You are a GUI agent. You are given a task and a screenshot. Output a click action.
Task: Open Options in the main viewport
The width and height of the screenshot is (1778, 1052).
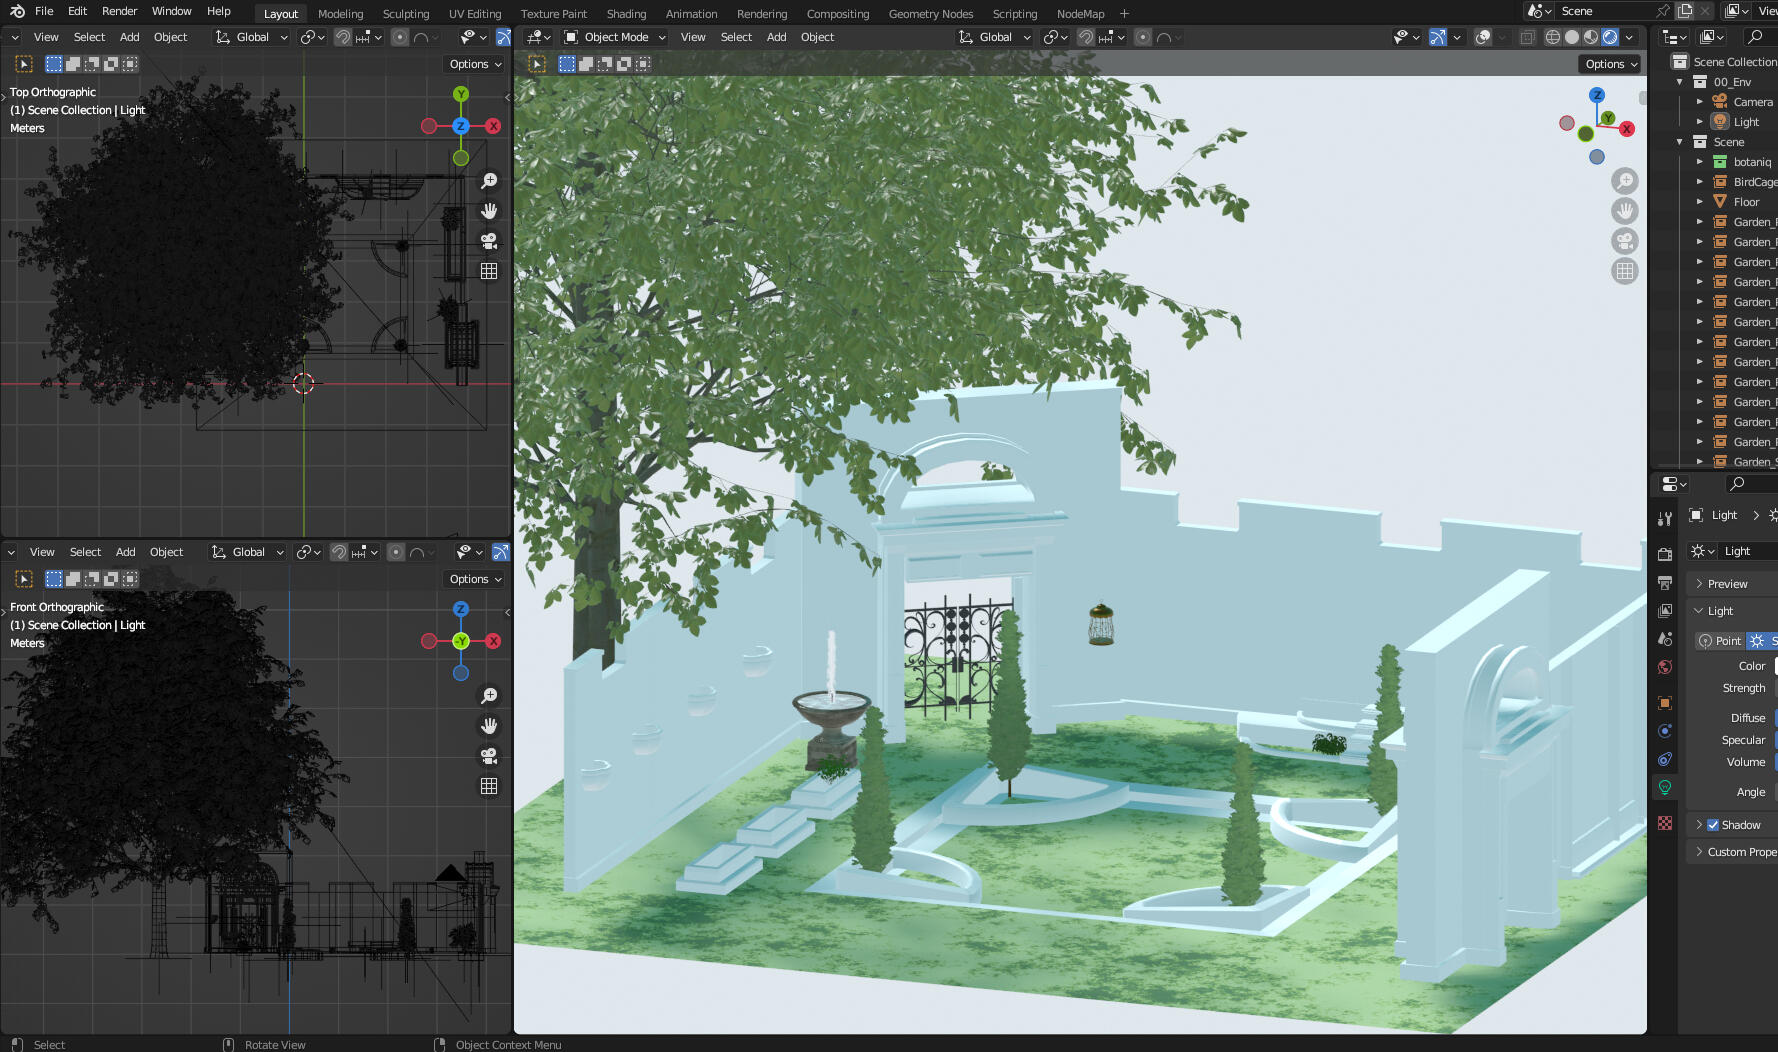point(1610,64)
